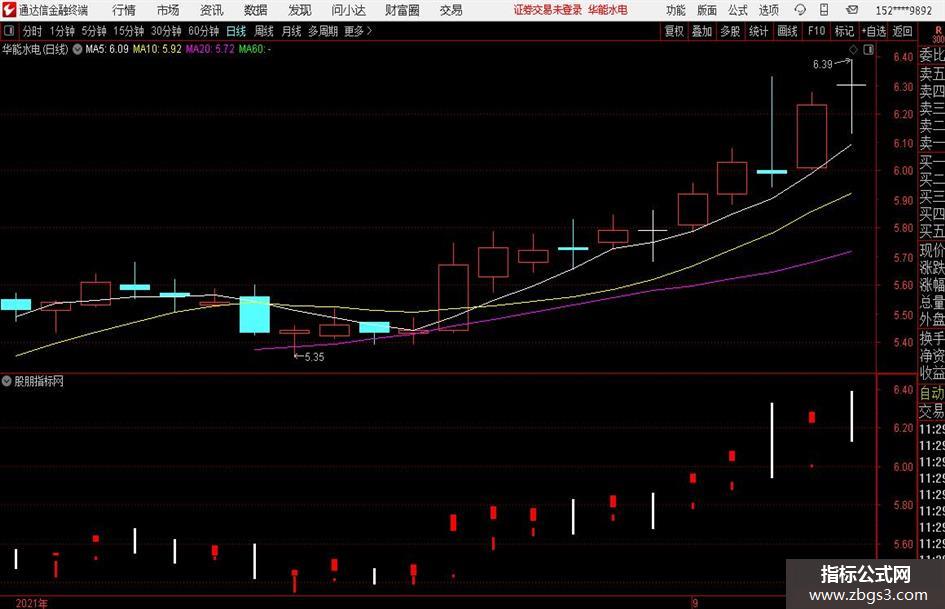
Task: Open the 多周期 multi-period view
Action: [323, 31]
